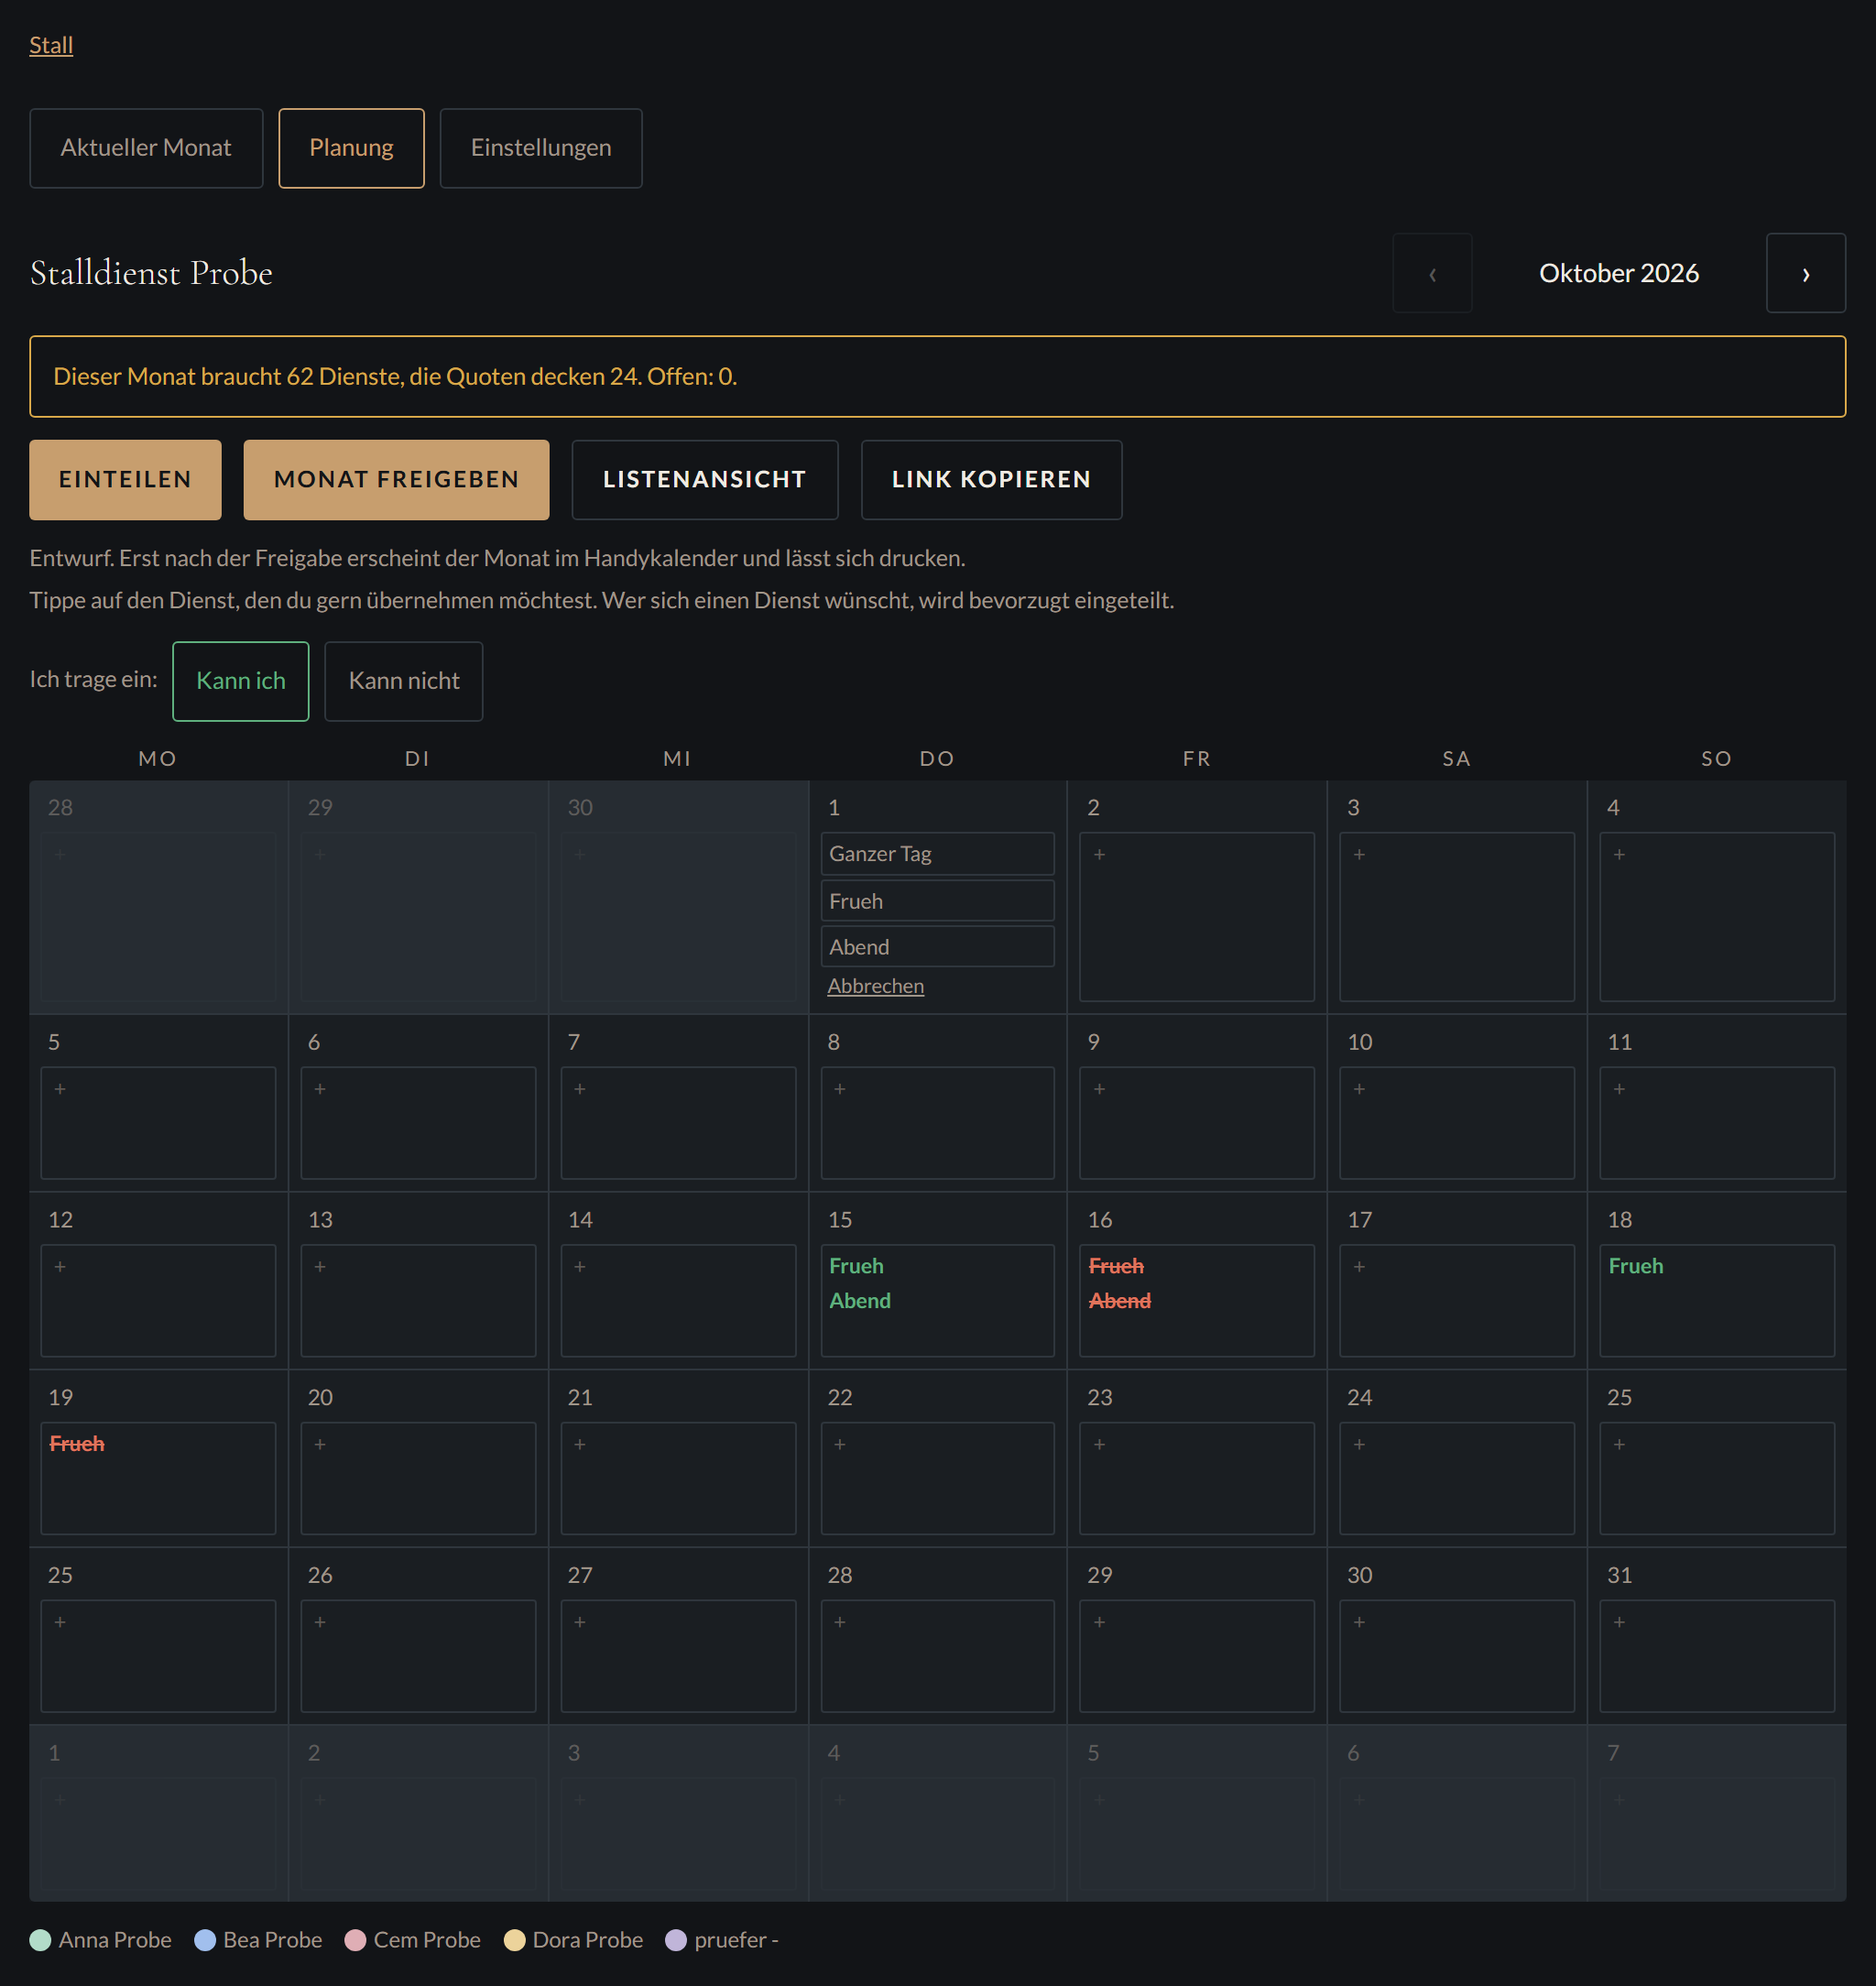
Task: Open the Einstellungen tab
Action: coord(541,148)
